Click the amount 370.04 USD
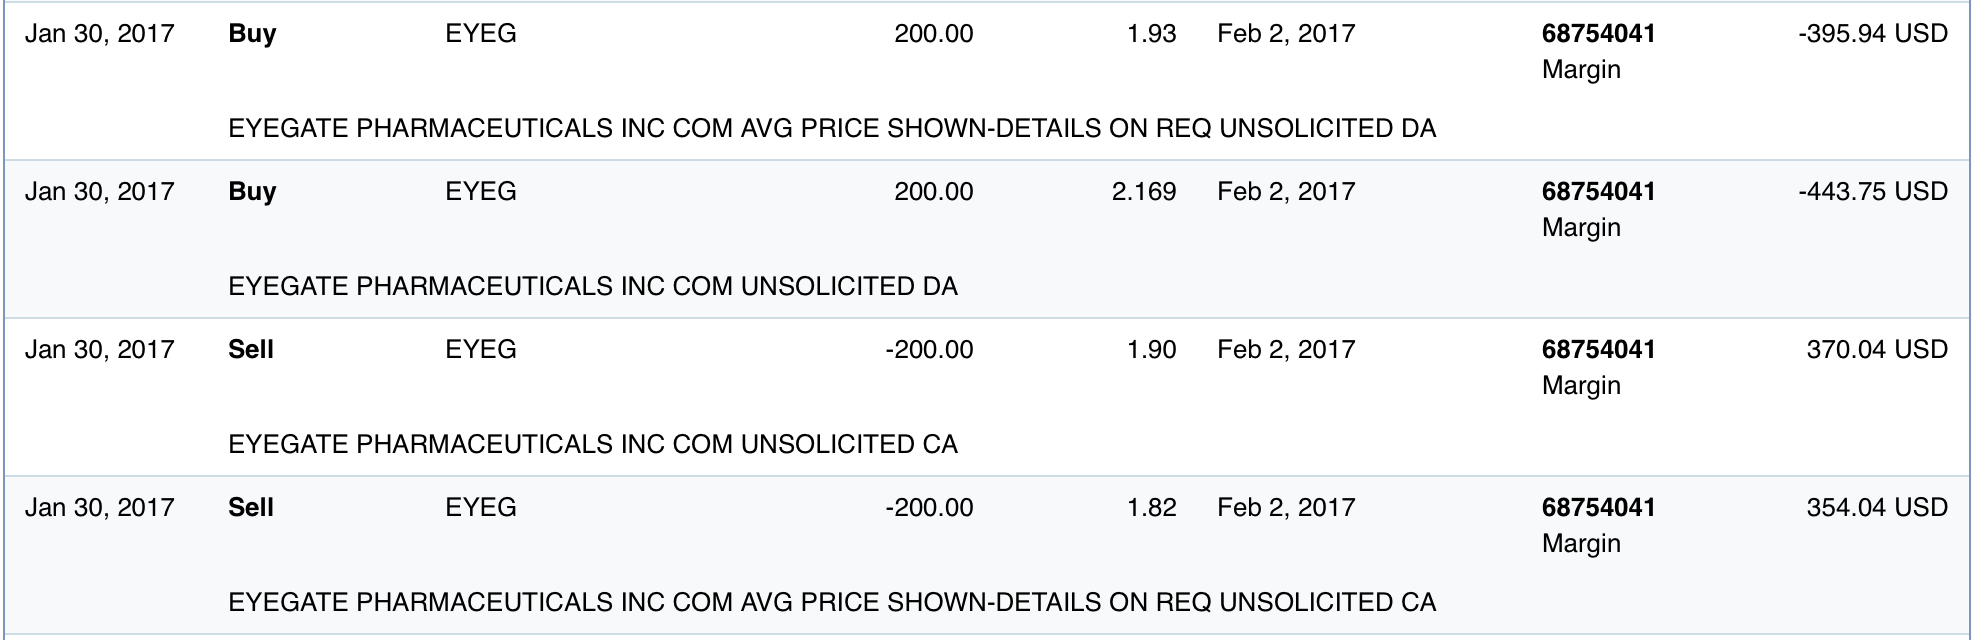This screenshot has width=1974, height=640. click(x=1876, y=350)
